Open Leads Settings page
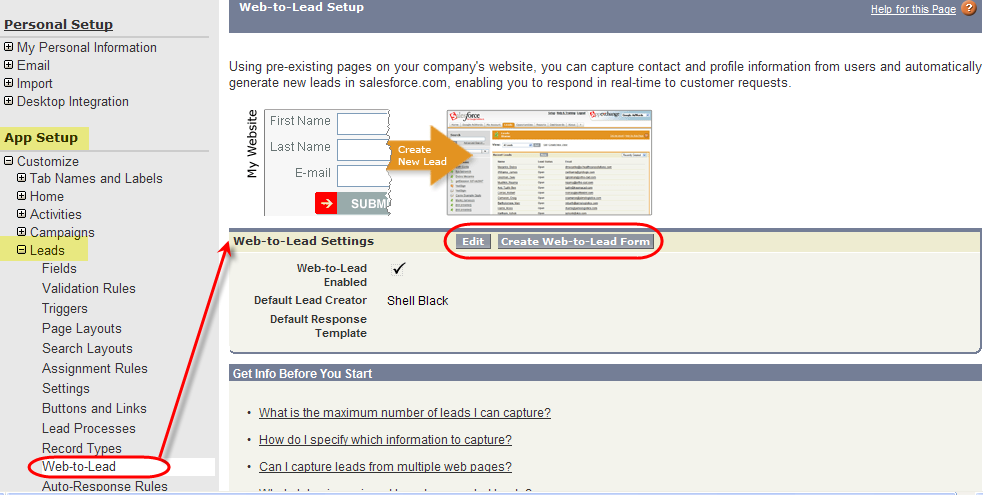This screenshot has width=983, height=495. coord(66,388)
